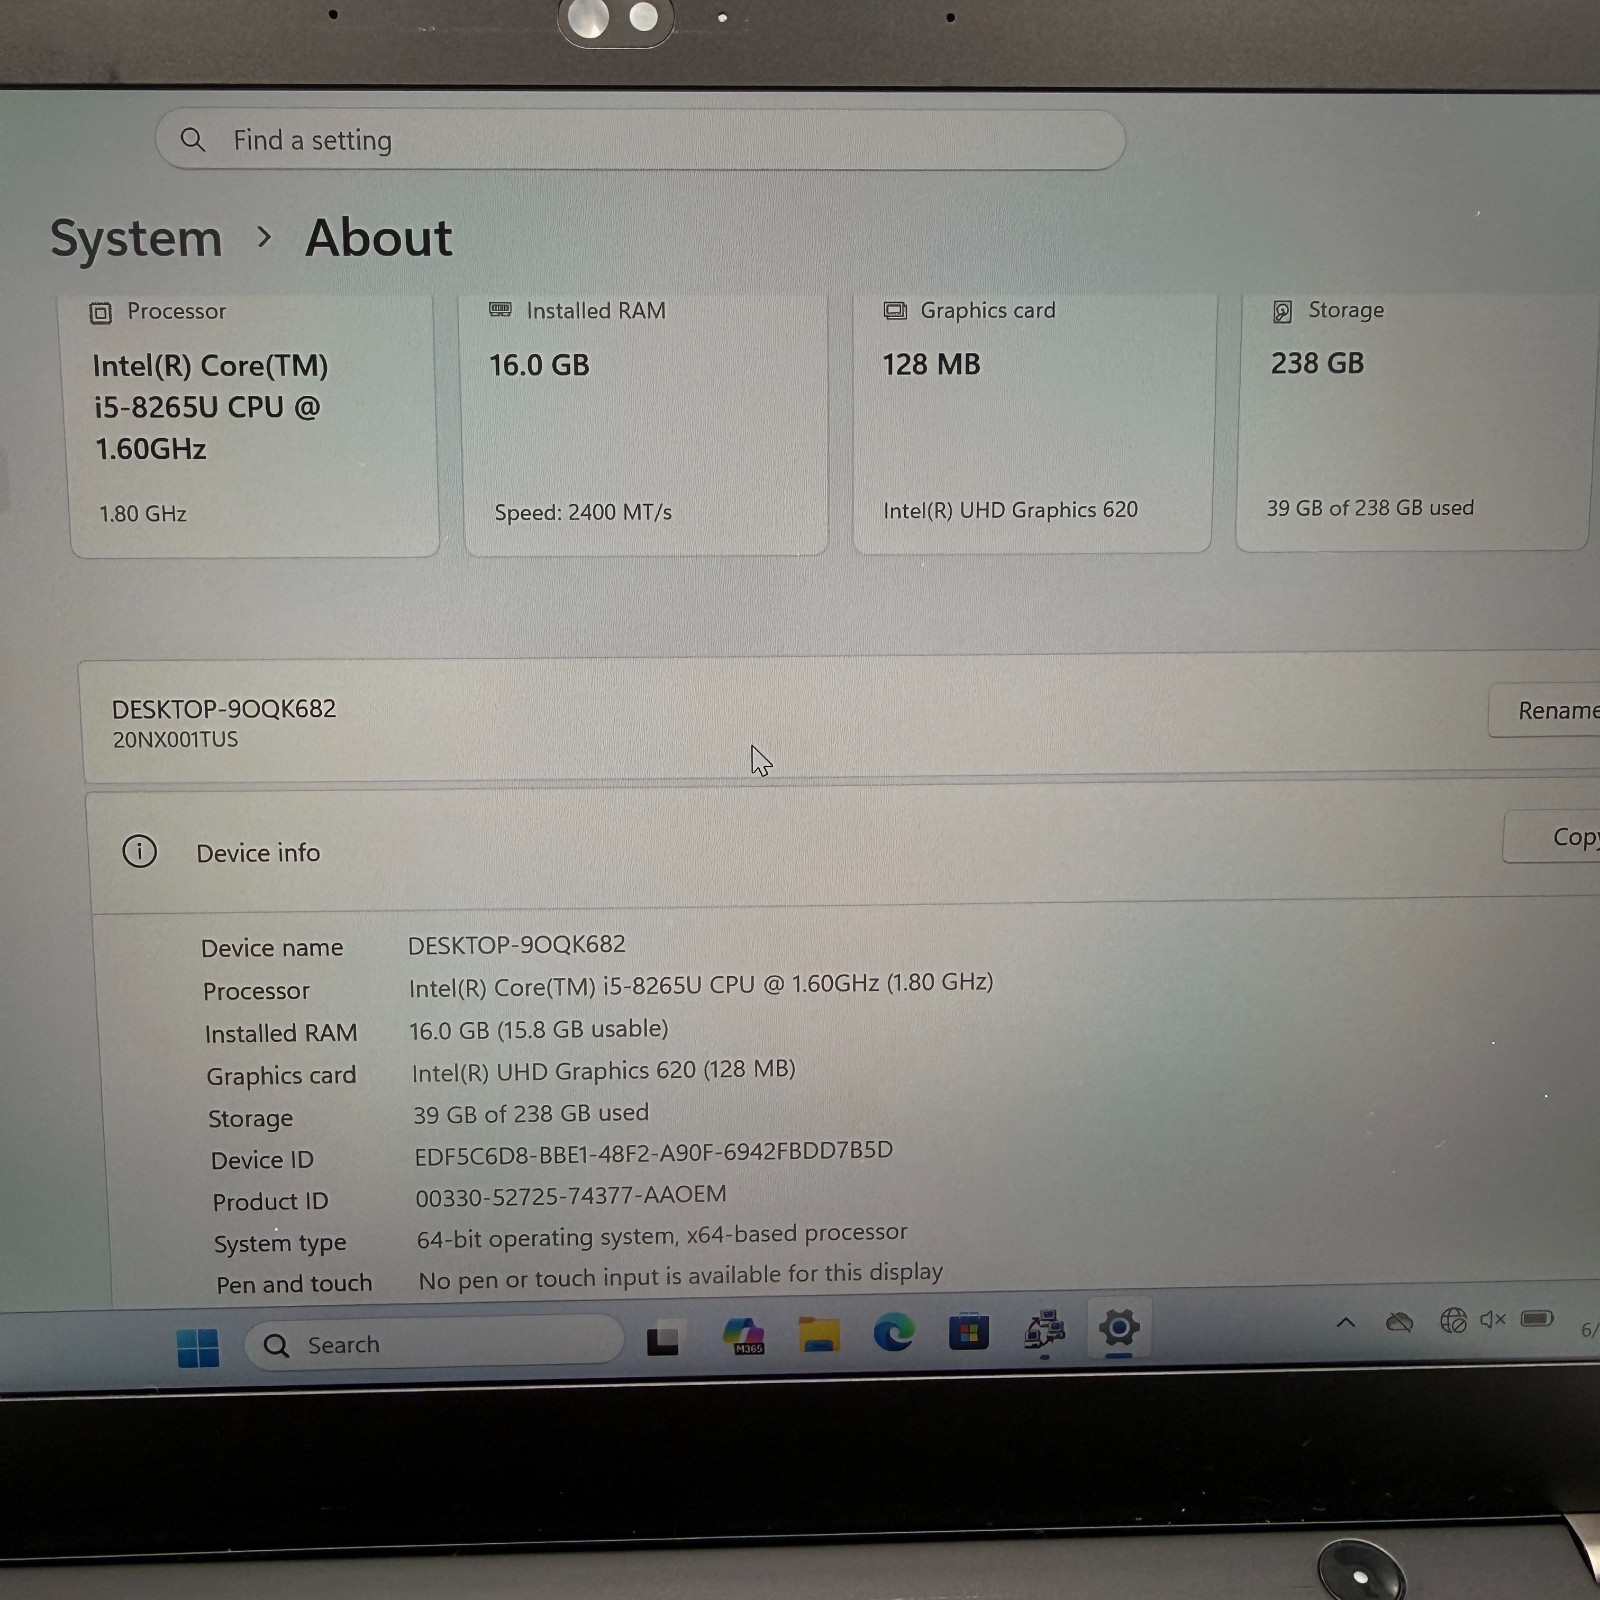Click the Storage value in Device info list
The height and width of the screenshot is (1600, 1600).
point(531,1114)
